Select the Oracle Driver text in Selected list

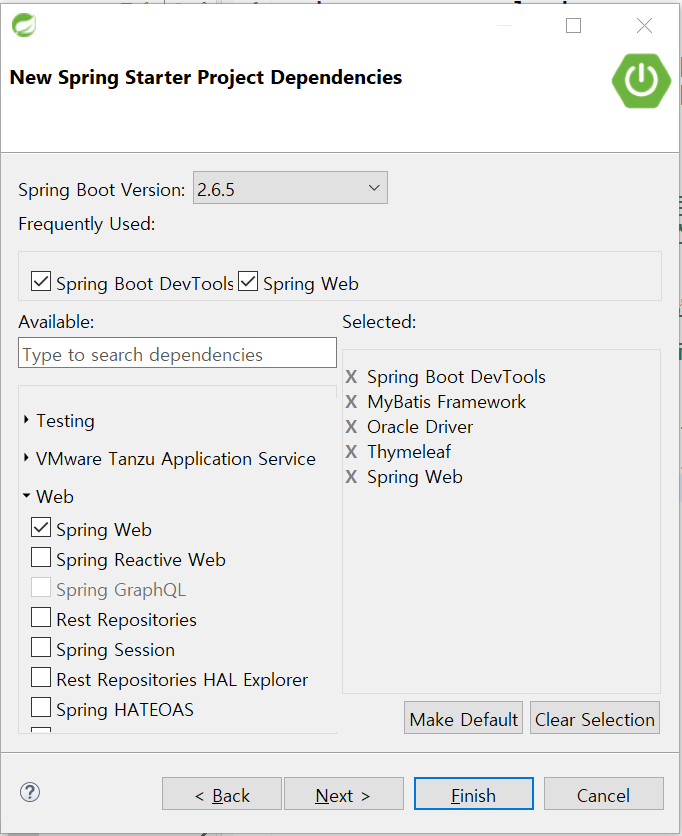point(420,427)
